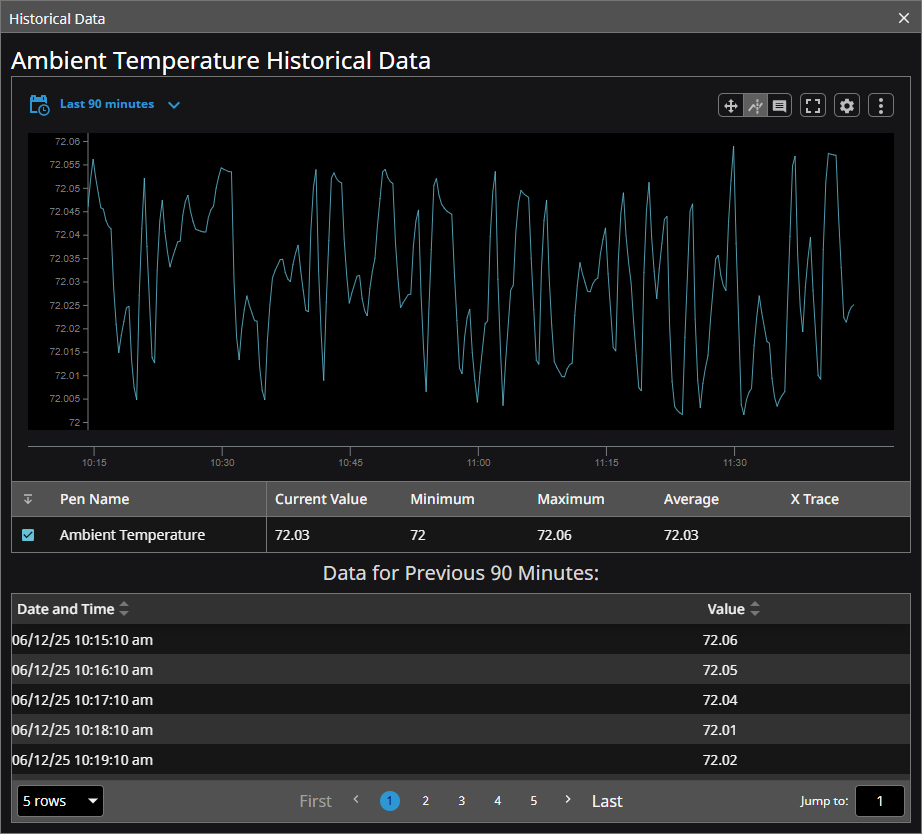Go to next page with right chevron
This screenshot has width=922, height=834.
pyautogui.click(x=568, y=800)
